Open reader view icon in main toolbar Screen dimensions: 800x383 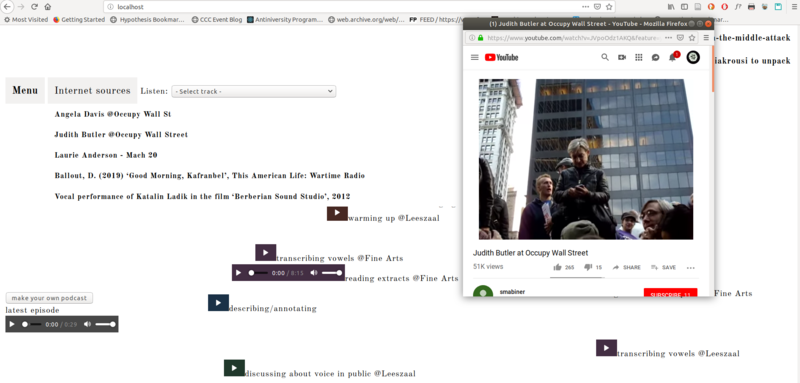697,7
